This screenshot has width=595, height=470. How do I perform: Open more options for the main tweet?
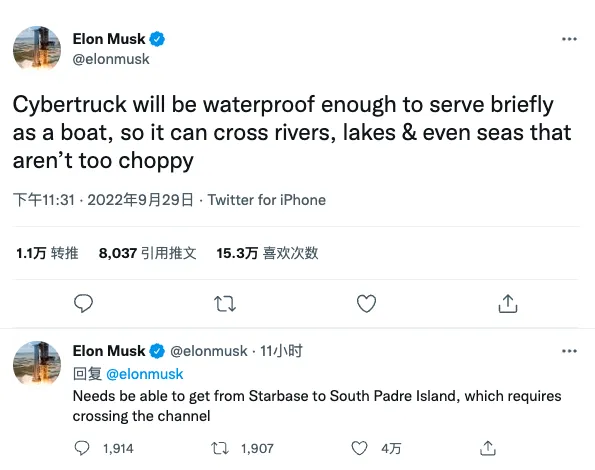pyautogui.click(x=570, y=39)
